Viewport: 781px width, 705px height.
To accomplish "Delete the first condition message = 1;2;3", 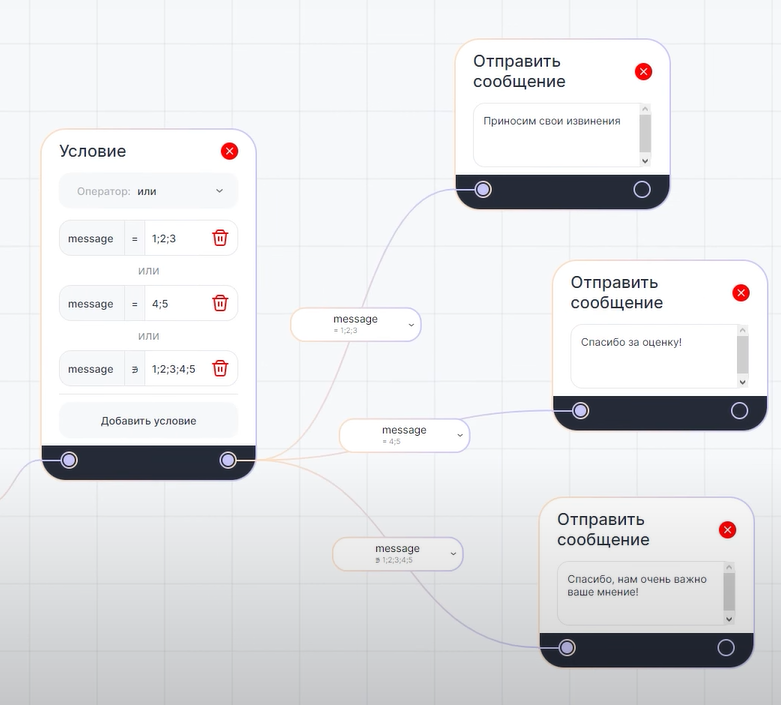I will (220, 238).
